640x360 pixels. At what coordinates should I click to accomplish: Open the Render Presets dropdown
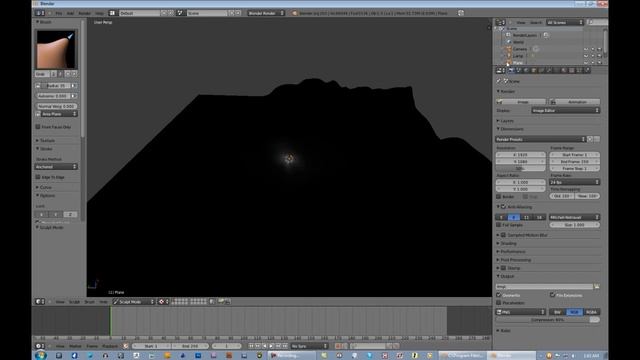(540, 139)
